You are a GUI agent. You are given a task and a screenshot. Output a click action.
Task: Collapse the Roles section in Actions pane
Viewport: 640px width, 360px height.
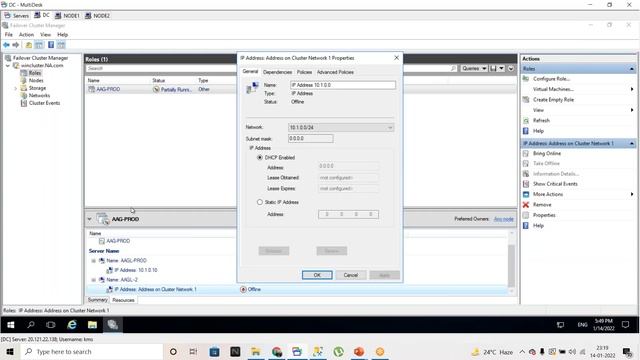point(632,69)
